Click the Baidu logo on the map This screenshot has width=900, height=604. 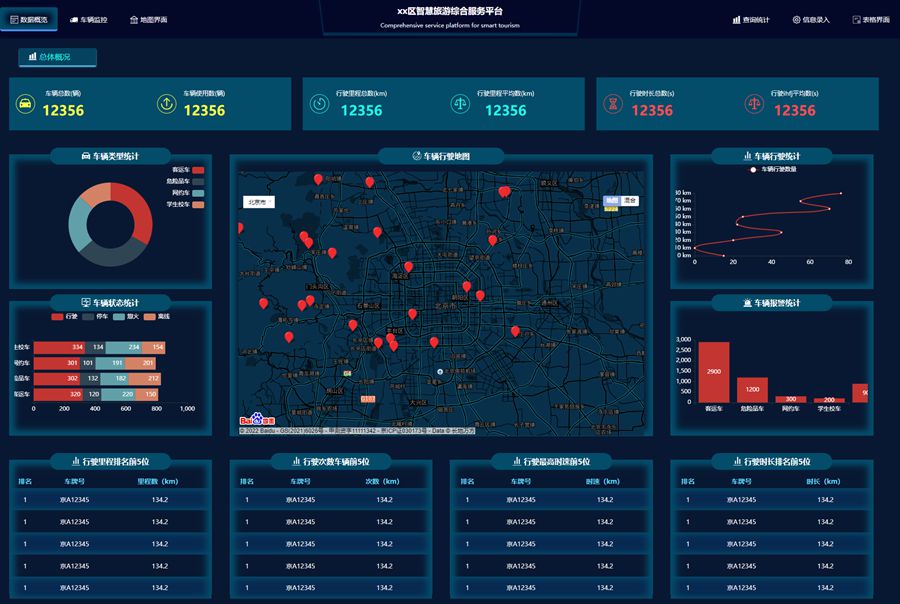(256, 418)
